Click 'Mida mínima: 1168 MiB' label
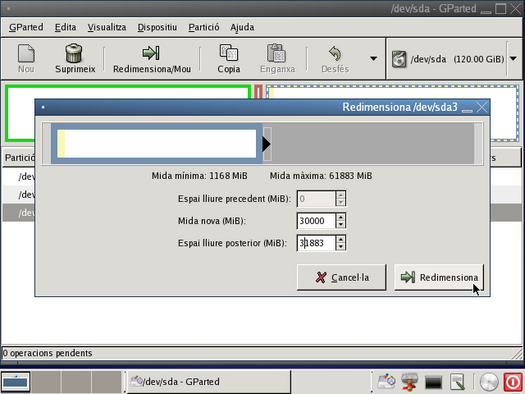Screen dimensions: 525x394 tap(200, 176)
